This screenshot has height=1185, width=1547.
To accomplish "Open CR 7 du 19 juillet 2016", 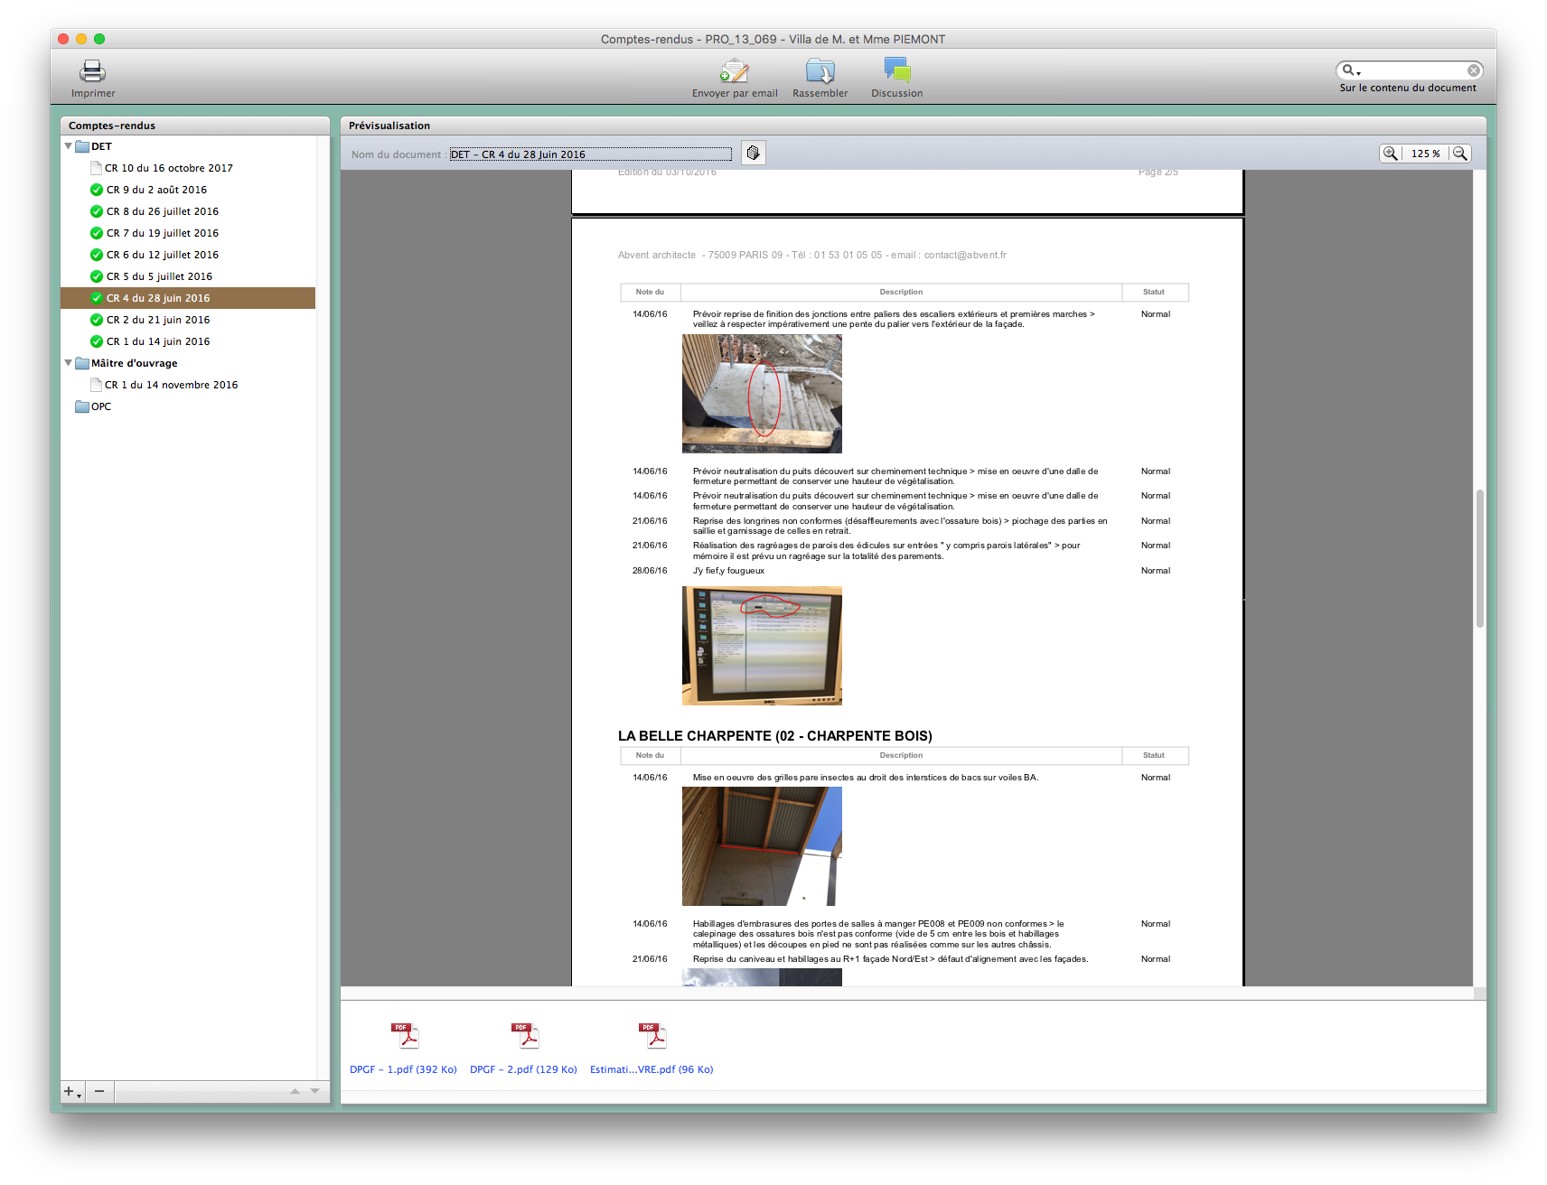I will point(162,233).
